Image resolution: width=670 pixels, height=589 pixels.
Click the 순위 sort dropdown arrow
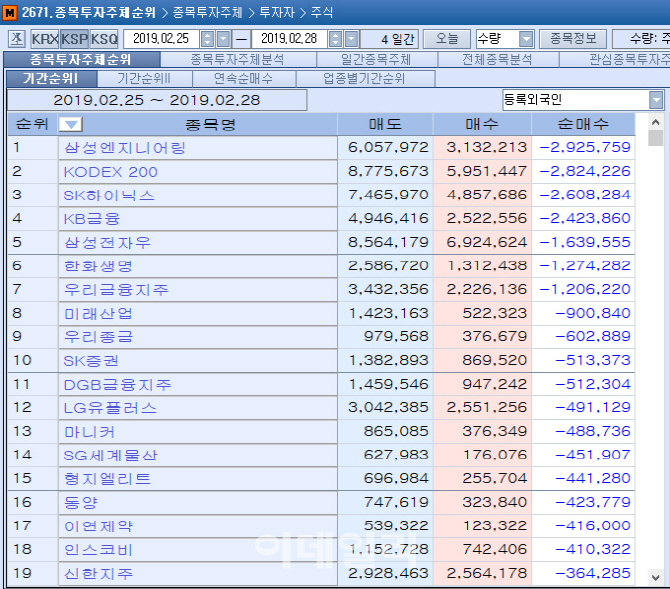pos(71,124)
